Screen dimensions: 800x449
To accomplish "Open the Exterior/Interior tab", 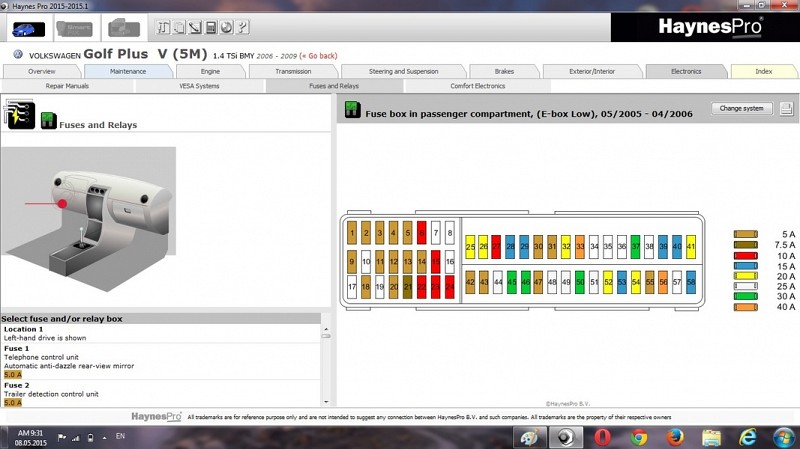I will 592,71.
